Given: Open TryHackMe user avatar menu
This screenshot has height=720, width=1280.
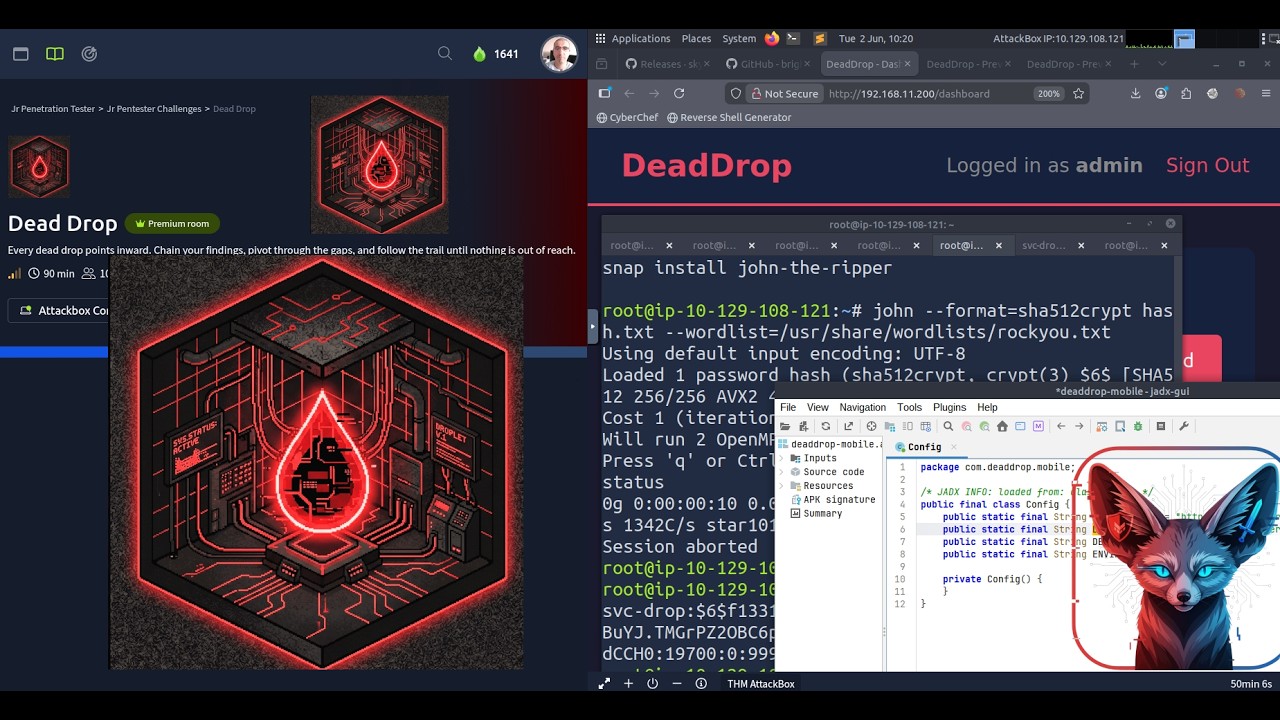Looking at the screenshot, I should tap(559, 54).
